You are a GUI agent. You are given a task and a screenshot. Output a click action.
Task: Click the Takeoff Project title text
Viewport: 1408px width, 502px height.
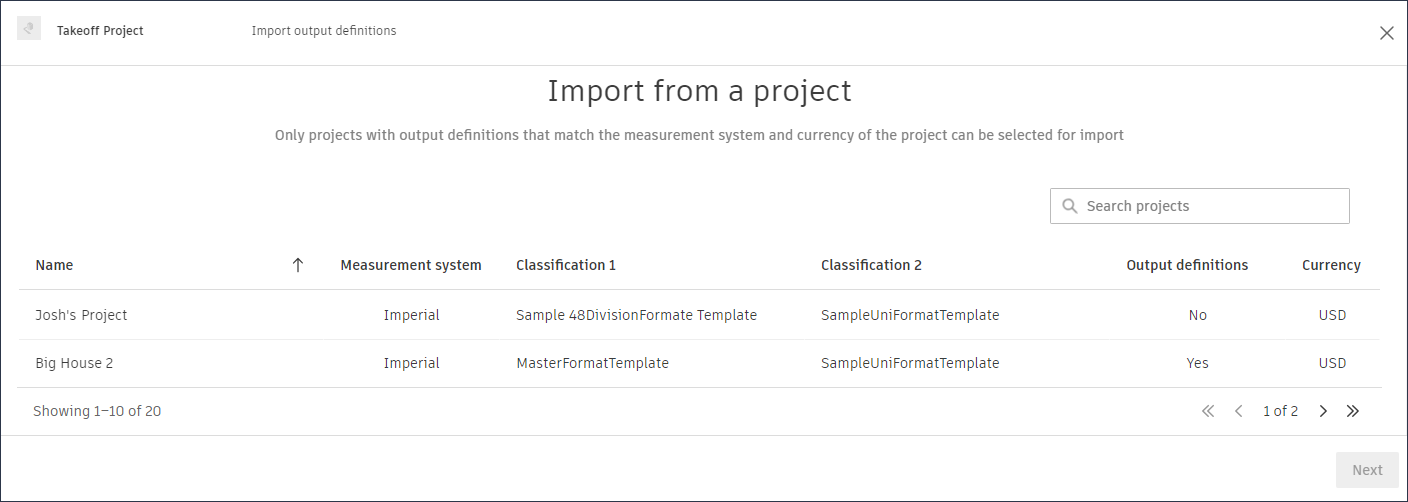100,31
